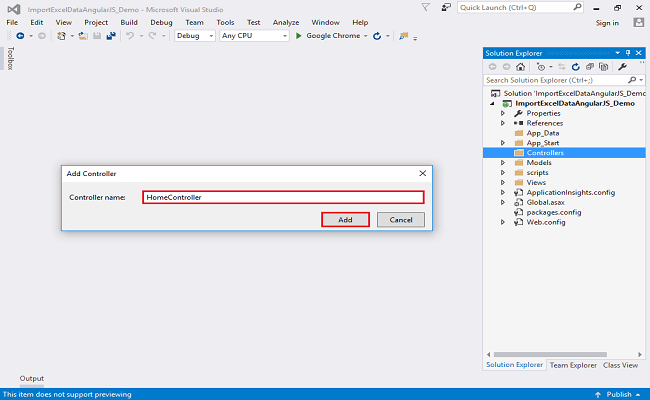Start debugging with the green play icon
Image resolution: width=650 pixels, height=400 pixels.
click(x=298, y=36)
